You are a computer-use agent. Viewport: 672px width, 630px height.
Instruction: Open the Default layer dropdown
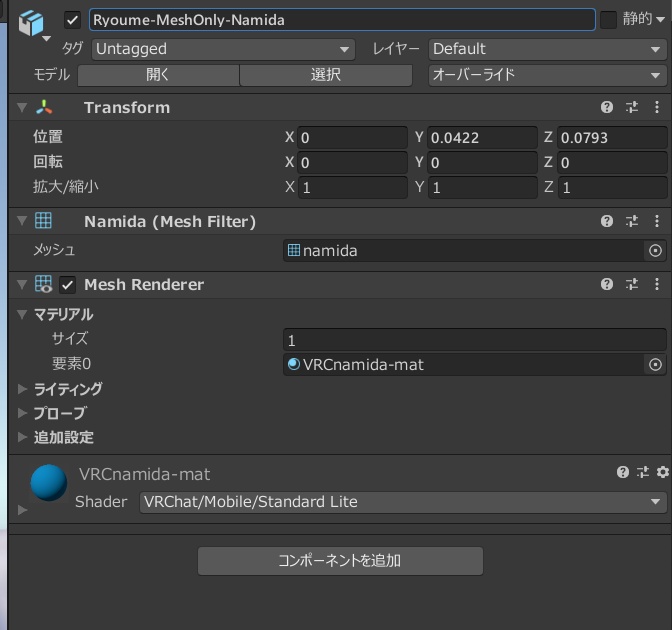[547, 49]
